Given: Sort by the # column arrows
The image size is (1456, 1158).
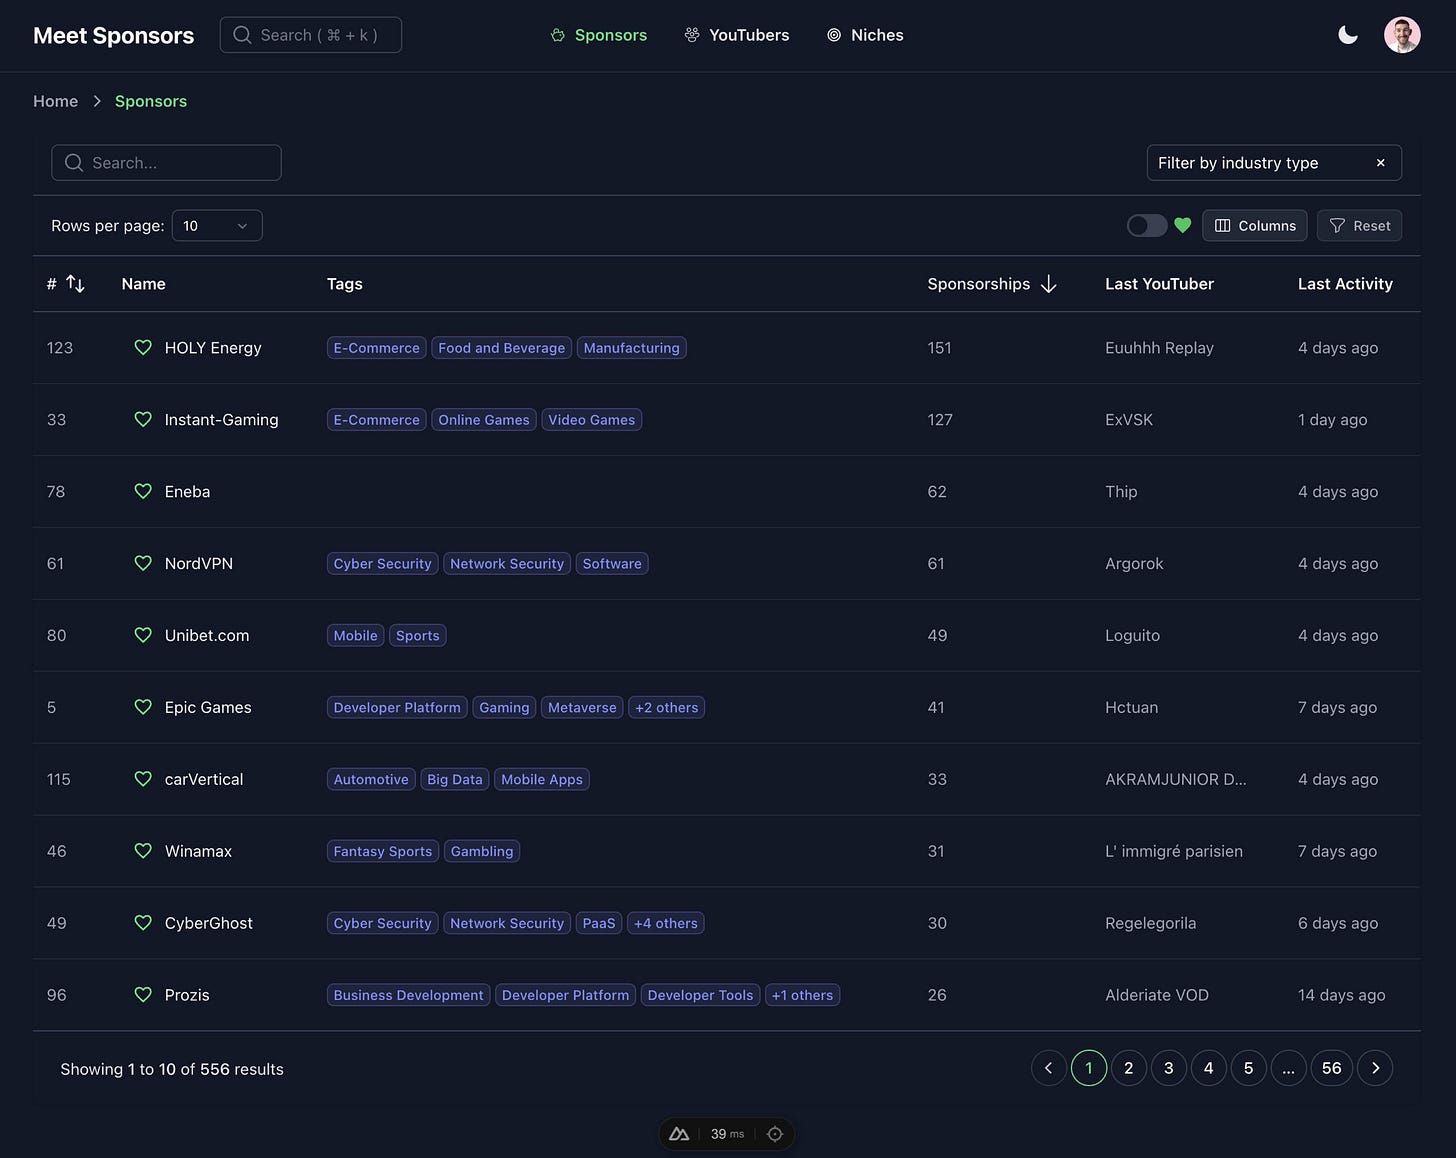Looking at the screenshot, I should [x=75, y=284].
